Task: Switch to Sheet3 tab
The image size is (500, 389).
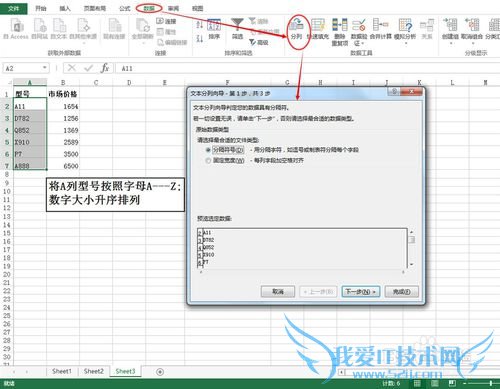Action: [x=125, y=371]
